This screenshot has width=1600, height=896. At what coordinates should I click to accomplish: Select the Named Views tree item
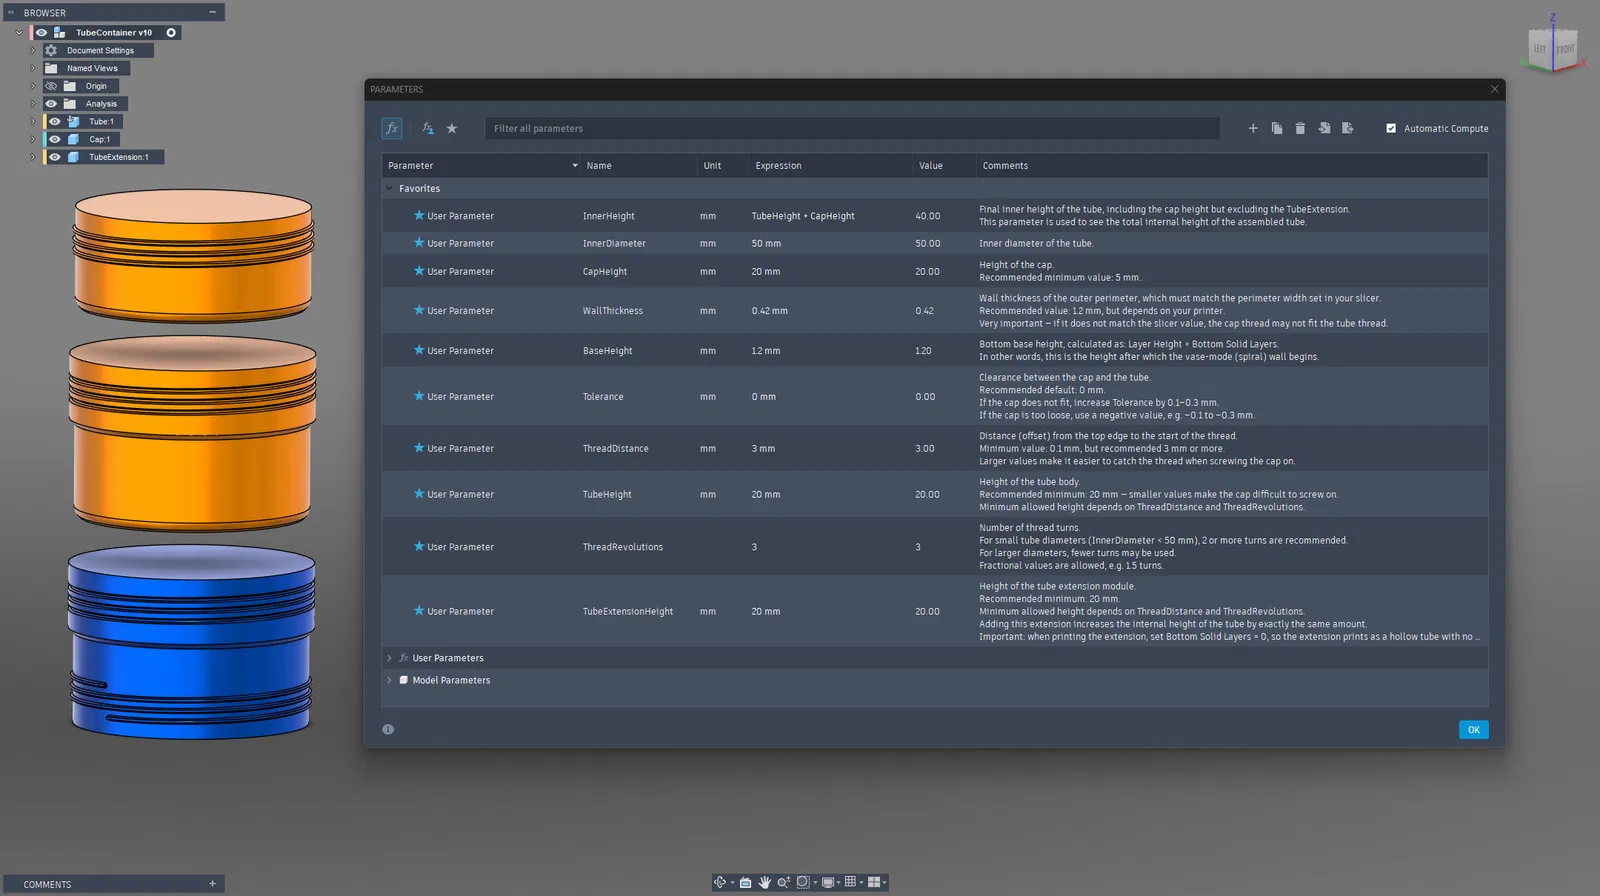pyautogui.click(x=92, y=68)
